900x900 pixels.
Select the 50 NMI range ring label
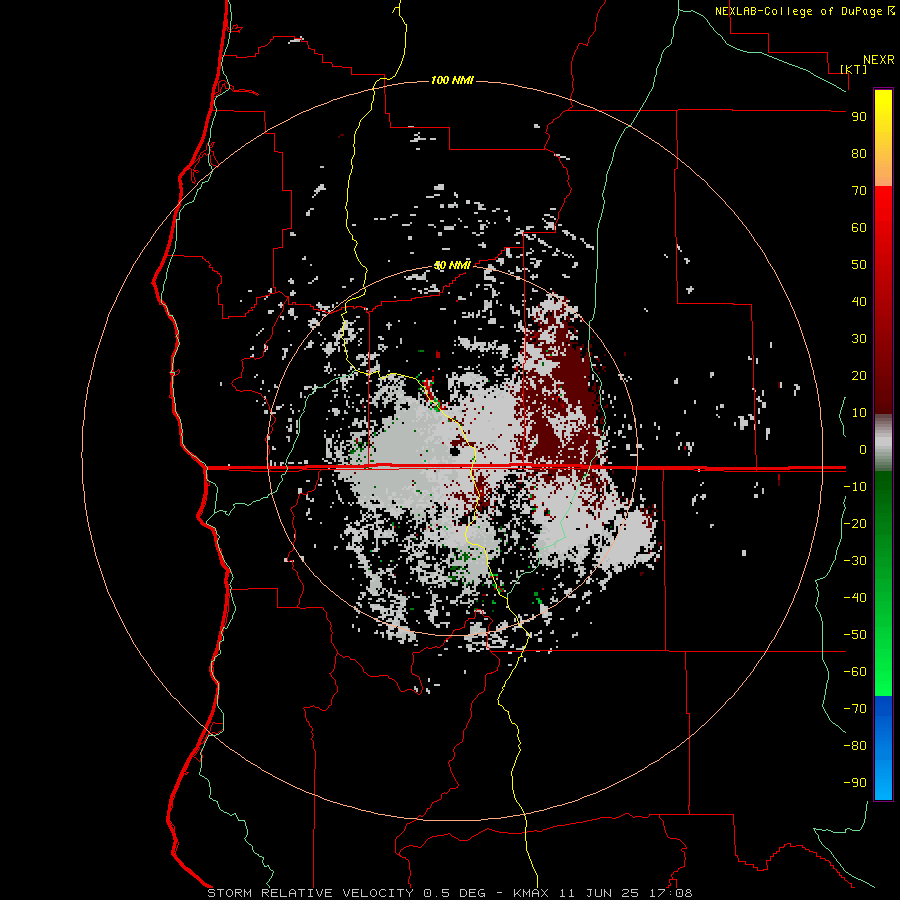452,265
